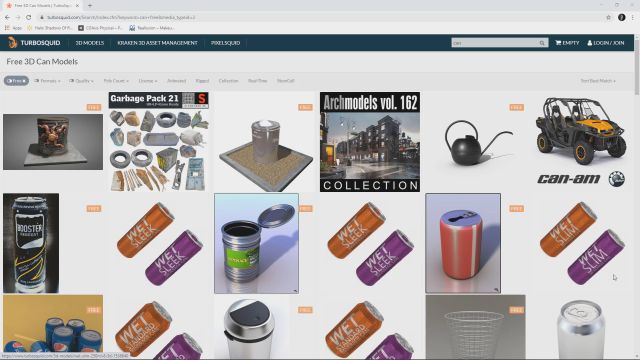The width and height of the screenshot is (640, 360).
Task: Reload the page with the refresh icon
Action: pyautogui.click(x=29, y=17)
